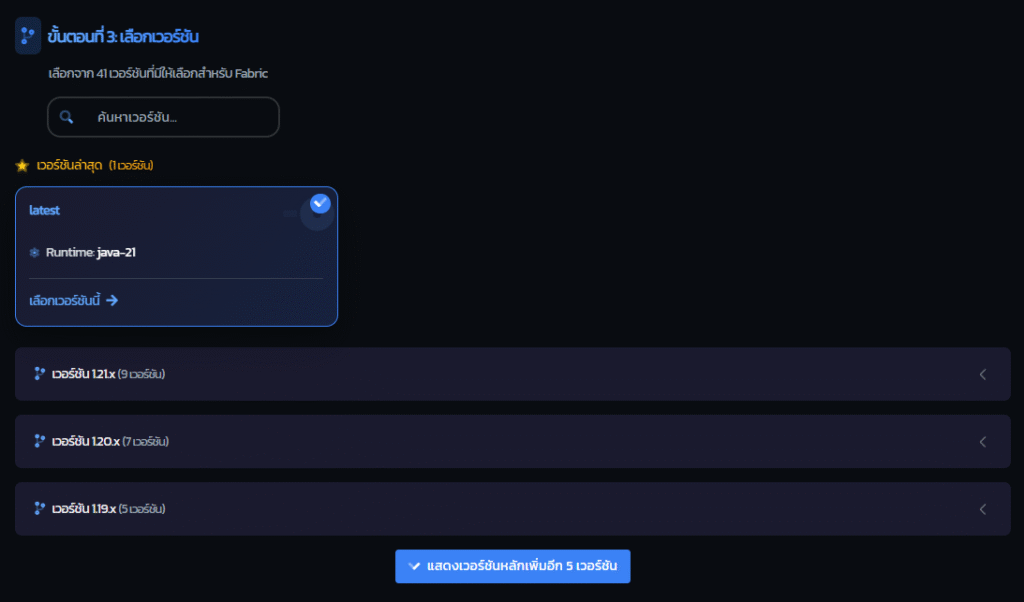
Task: Show 5 more major versions
Action: click(512, 566)
